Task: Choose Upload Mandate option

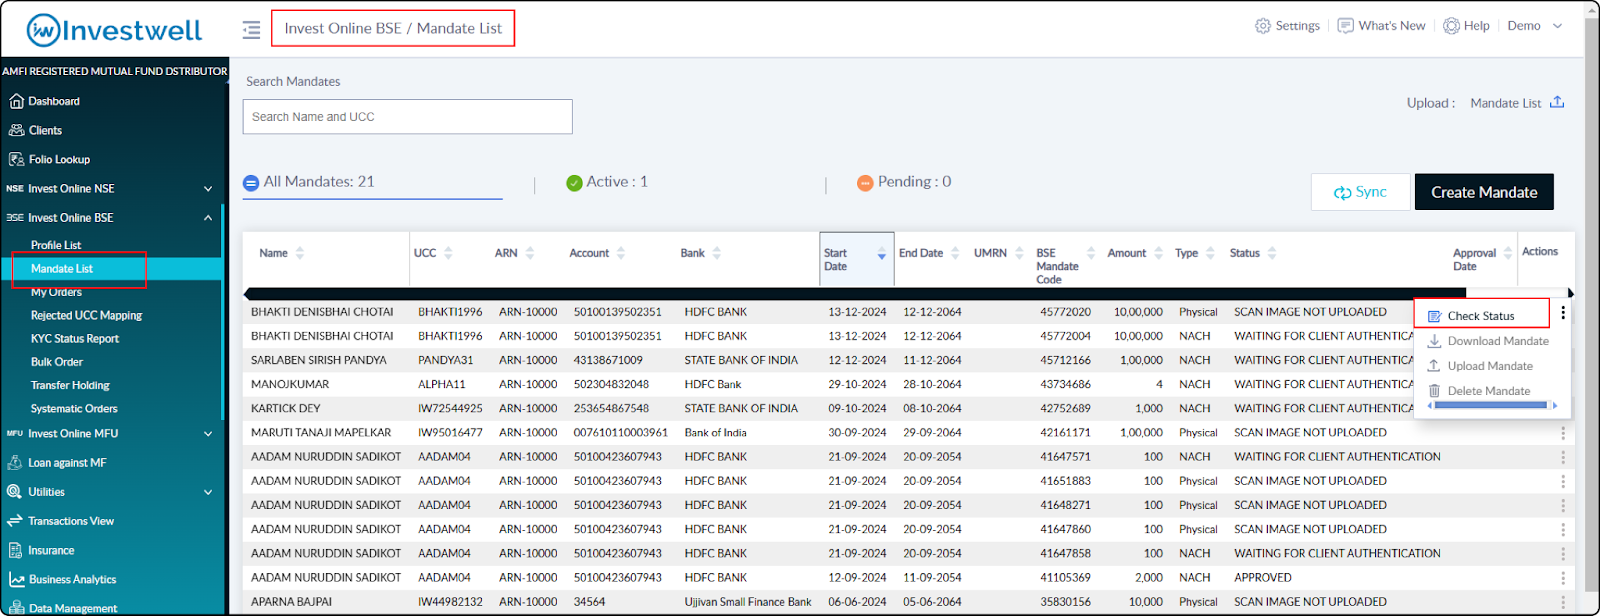Action: tap(1480, 366)
